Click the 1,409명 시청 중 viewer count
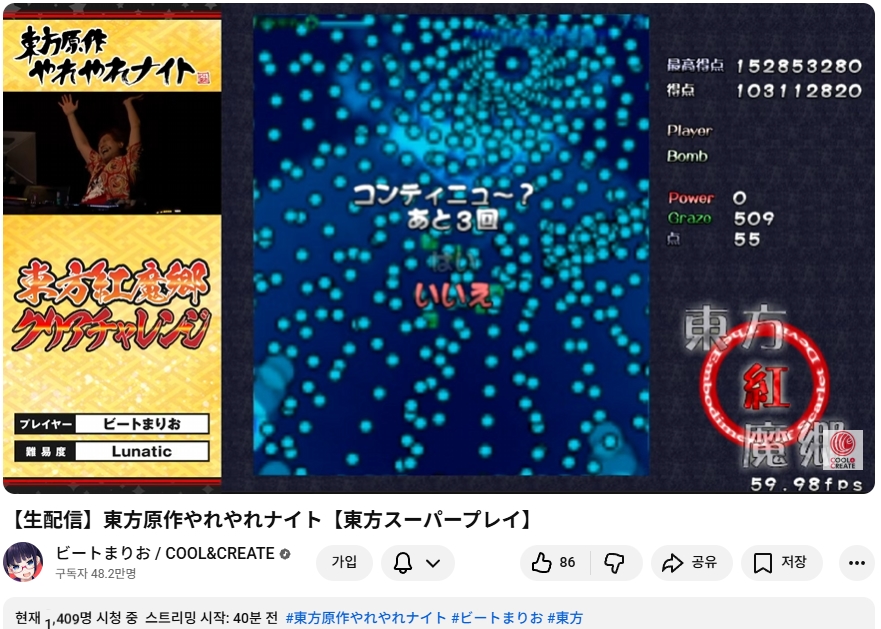 point(91,619)
